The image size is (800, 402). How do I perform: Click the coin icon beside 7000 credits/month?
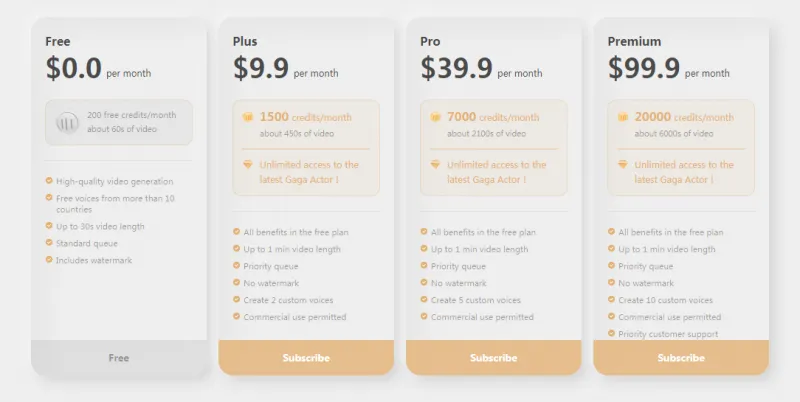tap(435, 117)
